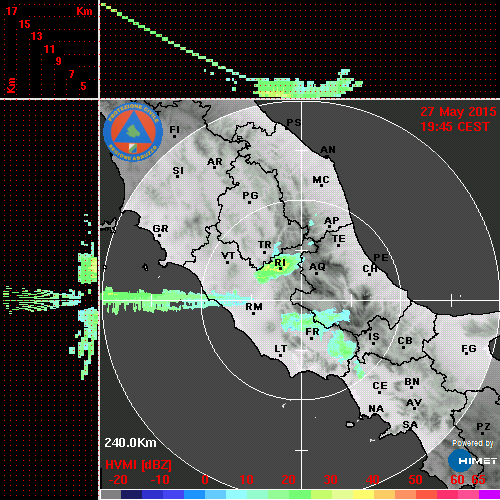This screenshot has height=500, width=500.
Task: Click the NA city label
Action: pyautogui.click(x=376, y=408)
